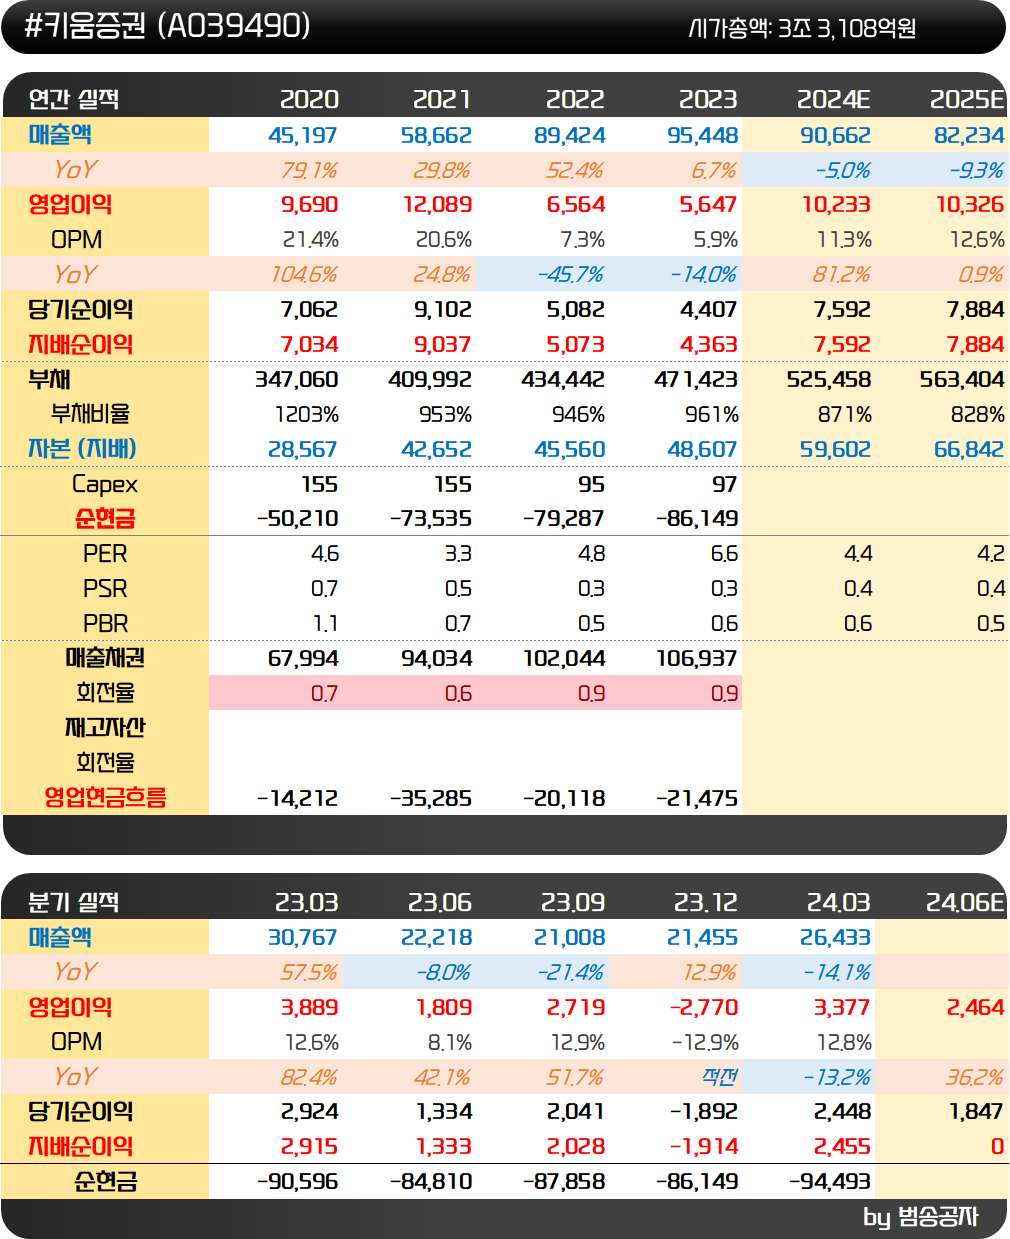
Task: Click the PBR value 1.1
Action: tap(325, 623)
